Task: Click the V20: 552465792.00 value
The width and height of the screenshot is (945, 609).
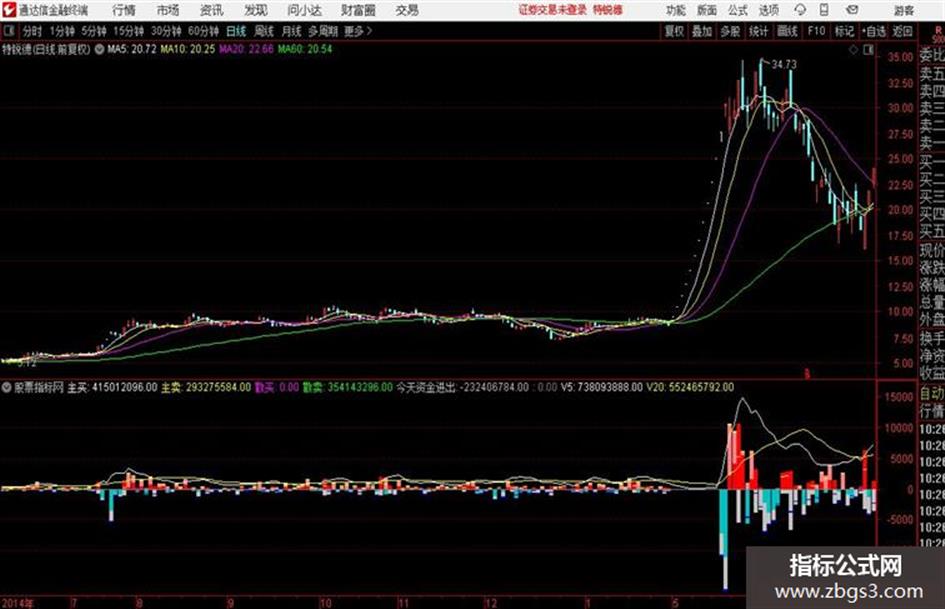Action: [x=690, y=387]
